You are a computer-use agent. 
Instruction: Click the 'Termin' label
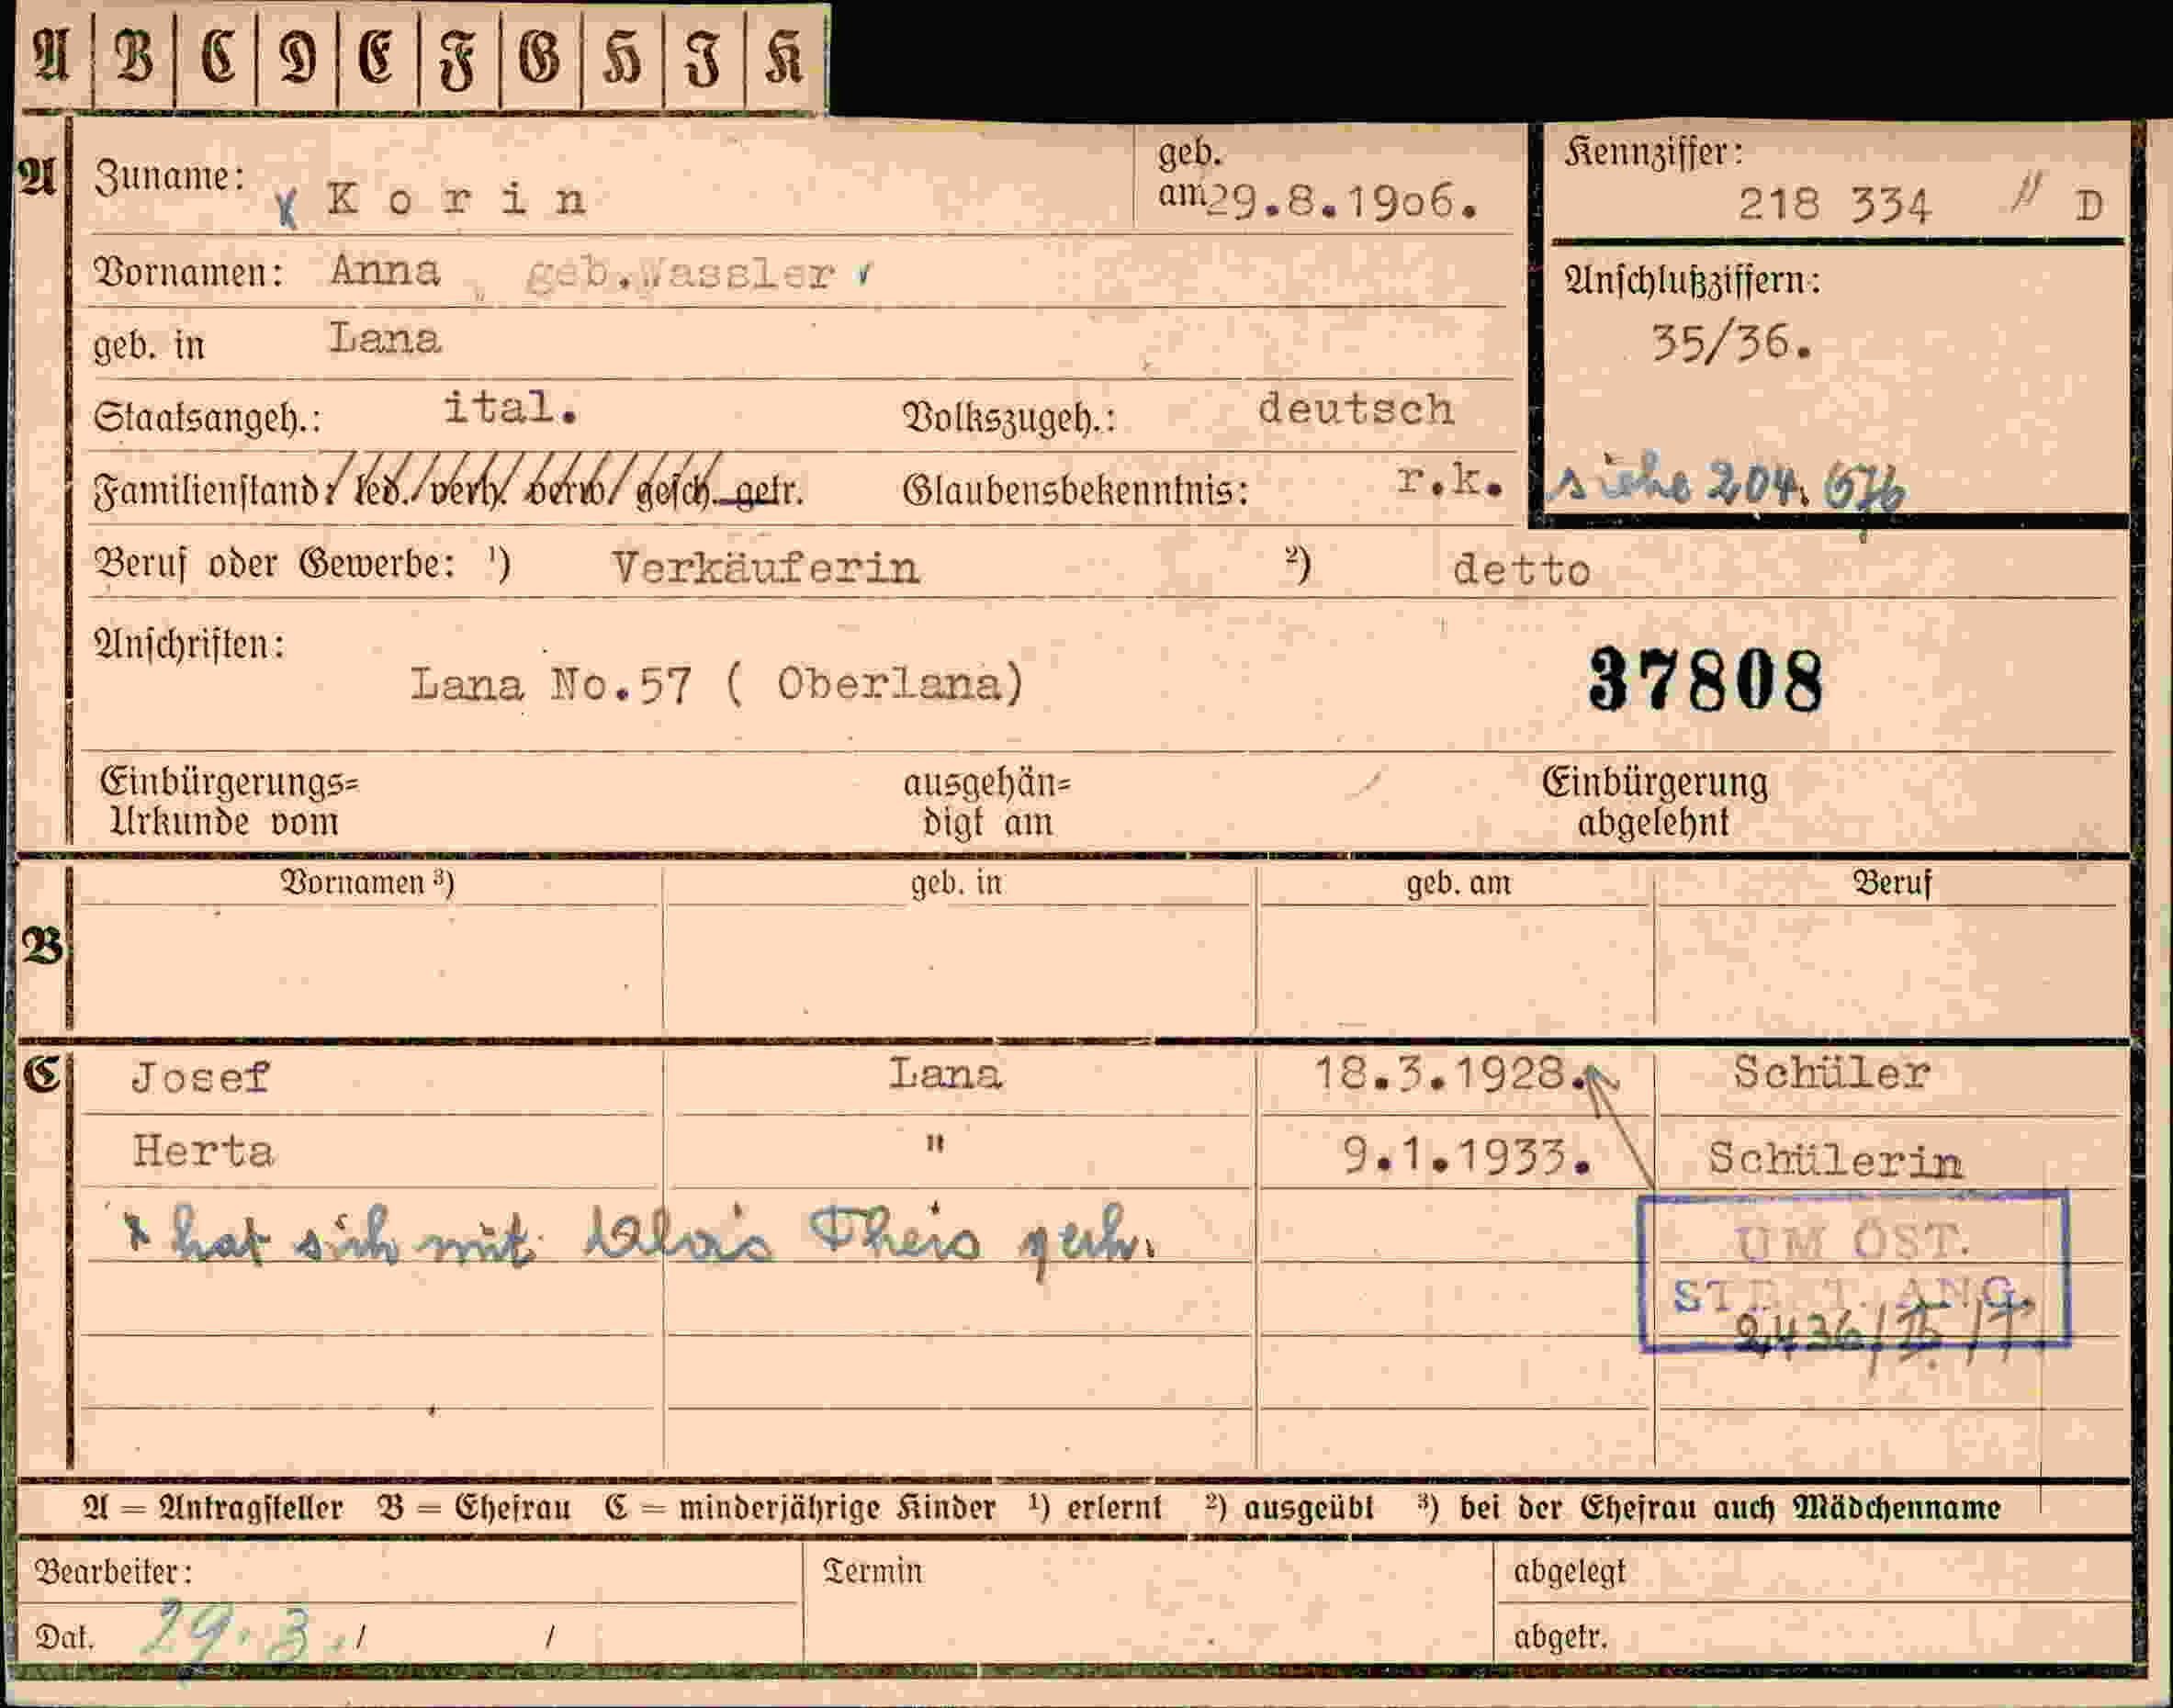tap(873, 1572)
